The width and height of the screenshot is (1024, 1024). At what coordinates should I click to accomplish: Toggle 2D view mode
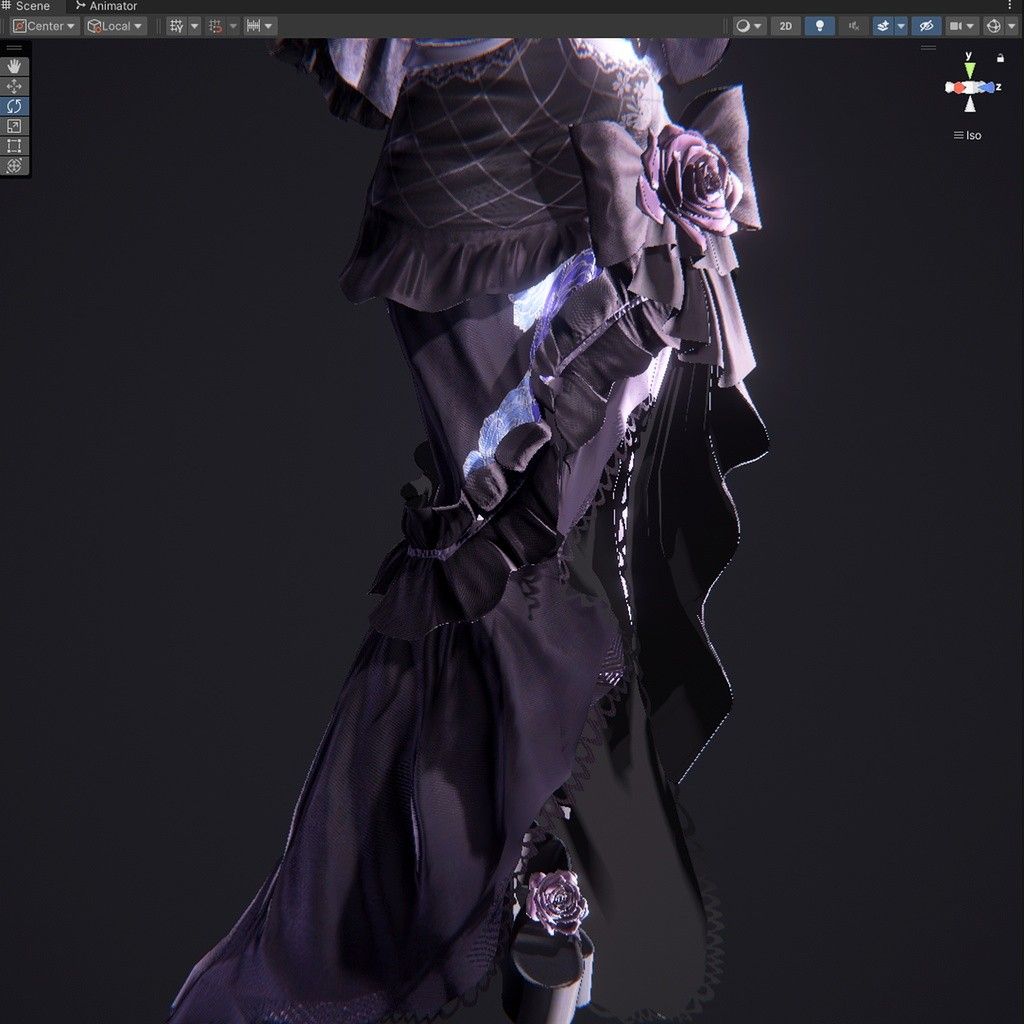[786, 26]
